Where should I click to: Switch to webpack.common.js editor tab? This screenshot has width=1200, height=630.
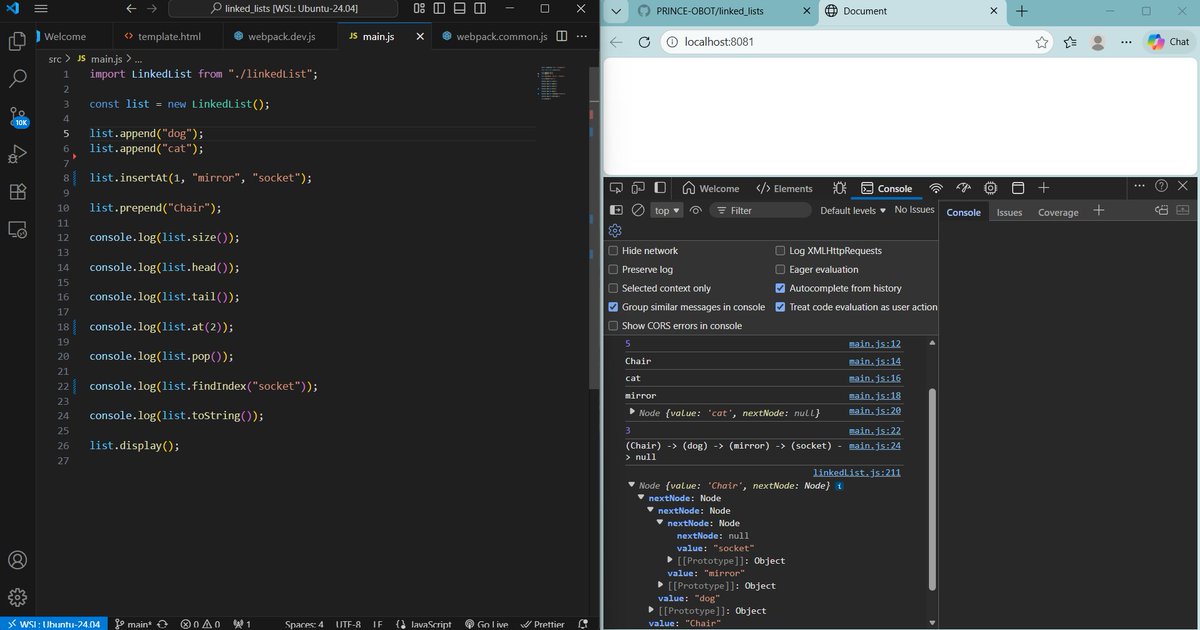493,36
